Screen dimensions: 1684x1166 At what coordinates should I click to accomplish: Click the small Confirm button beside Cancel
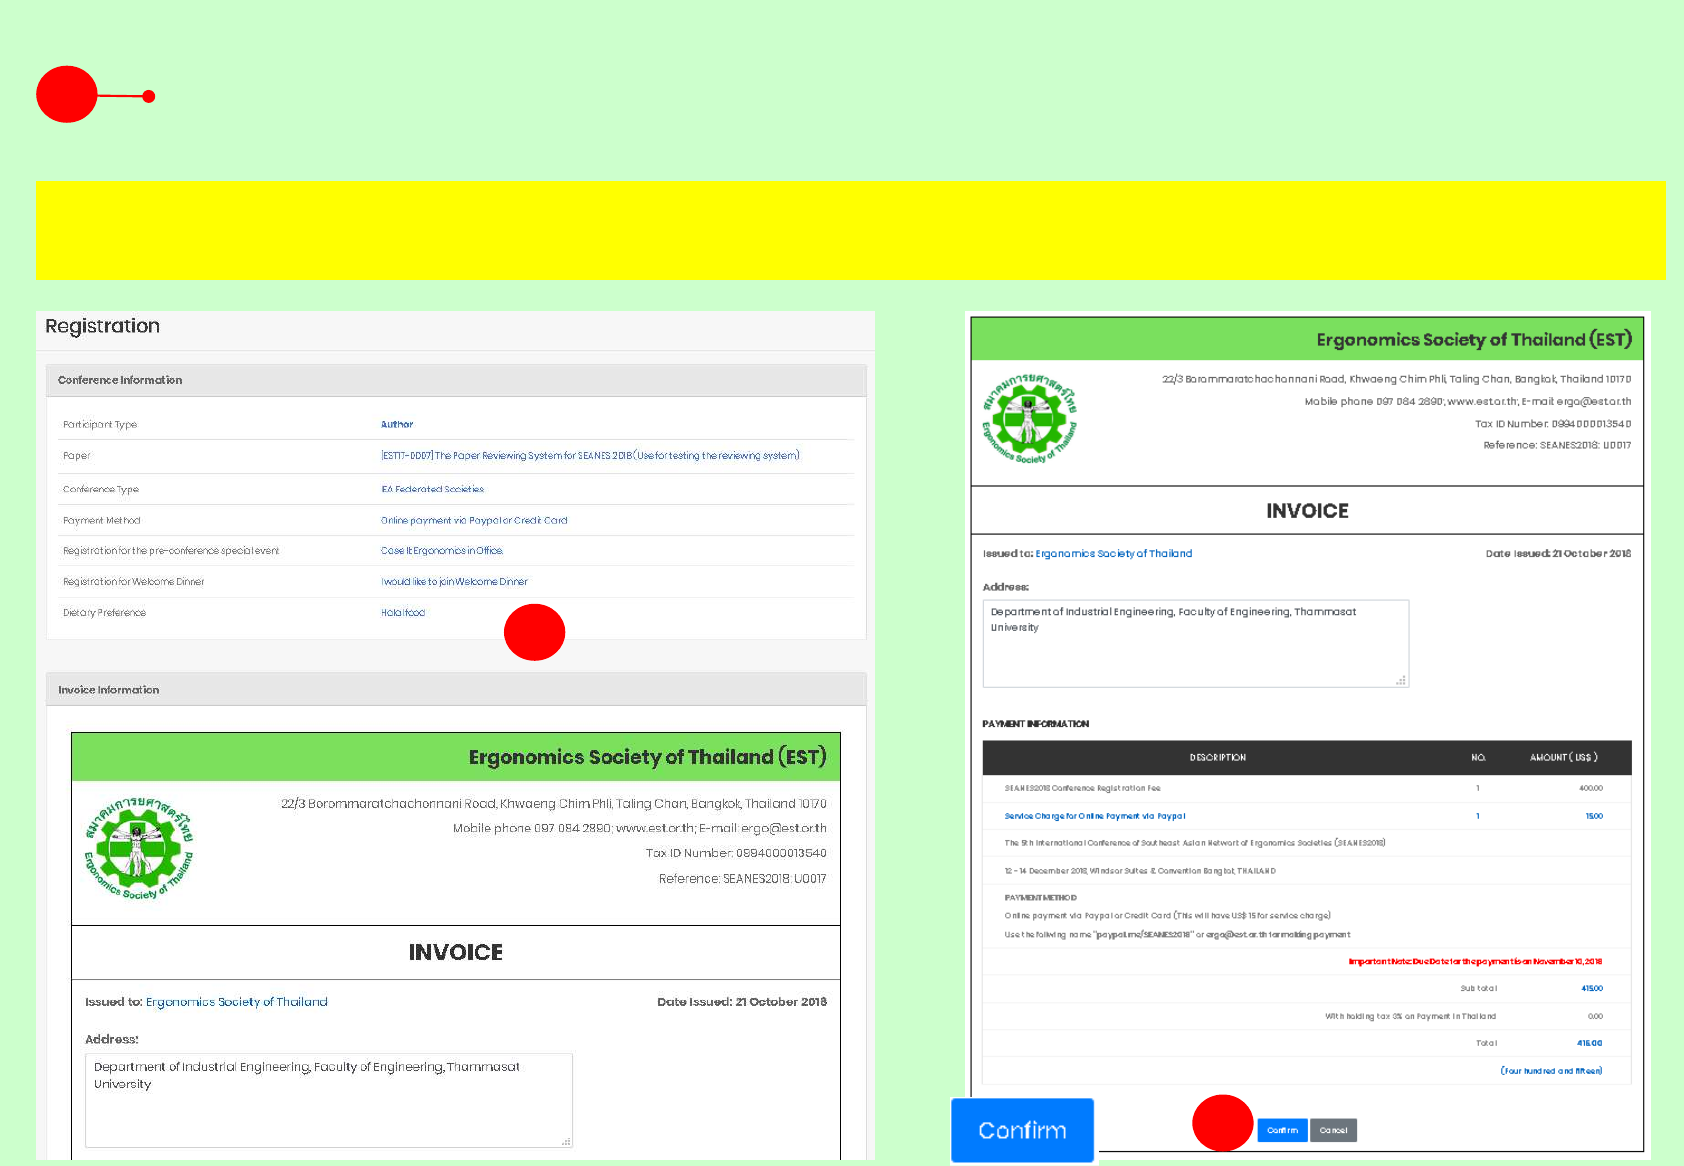tap(1282, 1130)
